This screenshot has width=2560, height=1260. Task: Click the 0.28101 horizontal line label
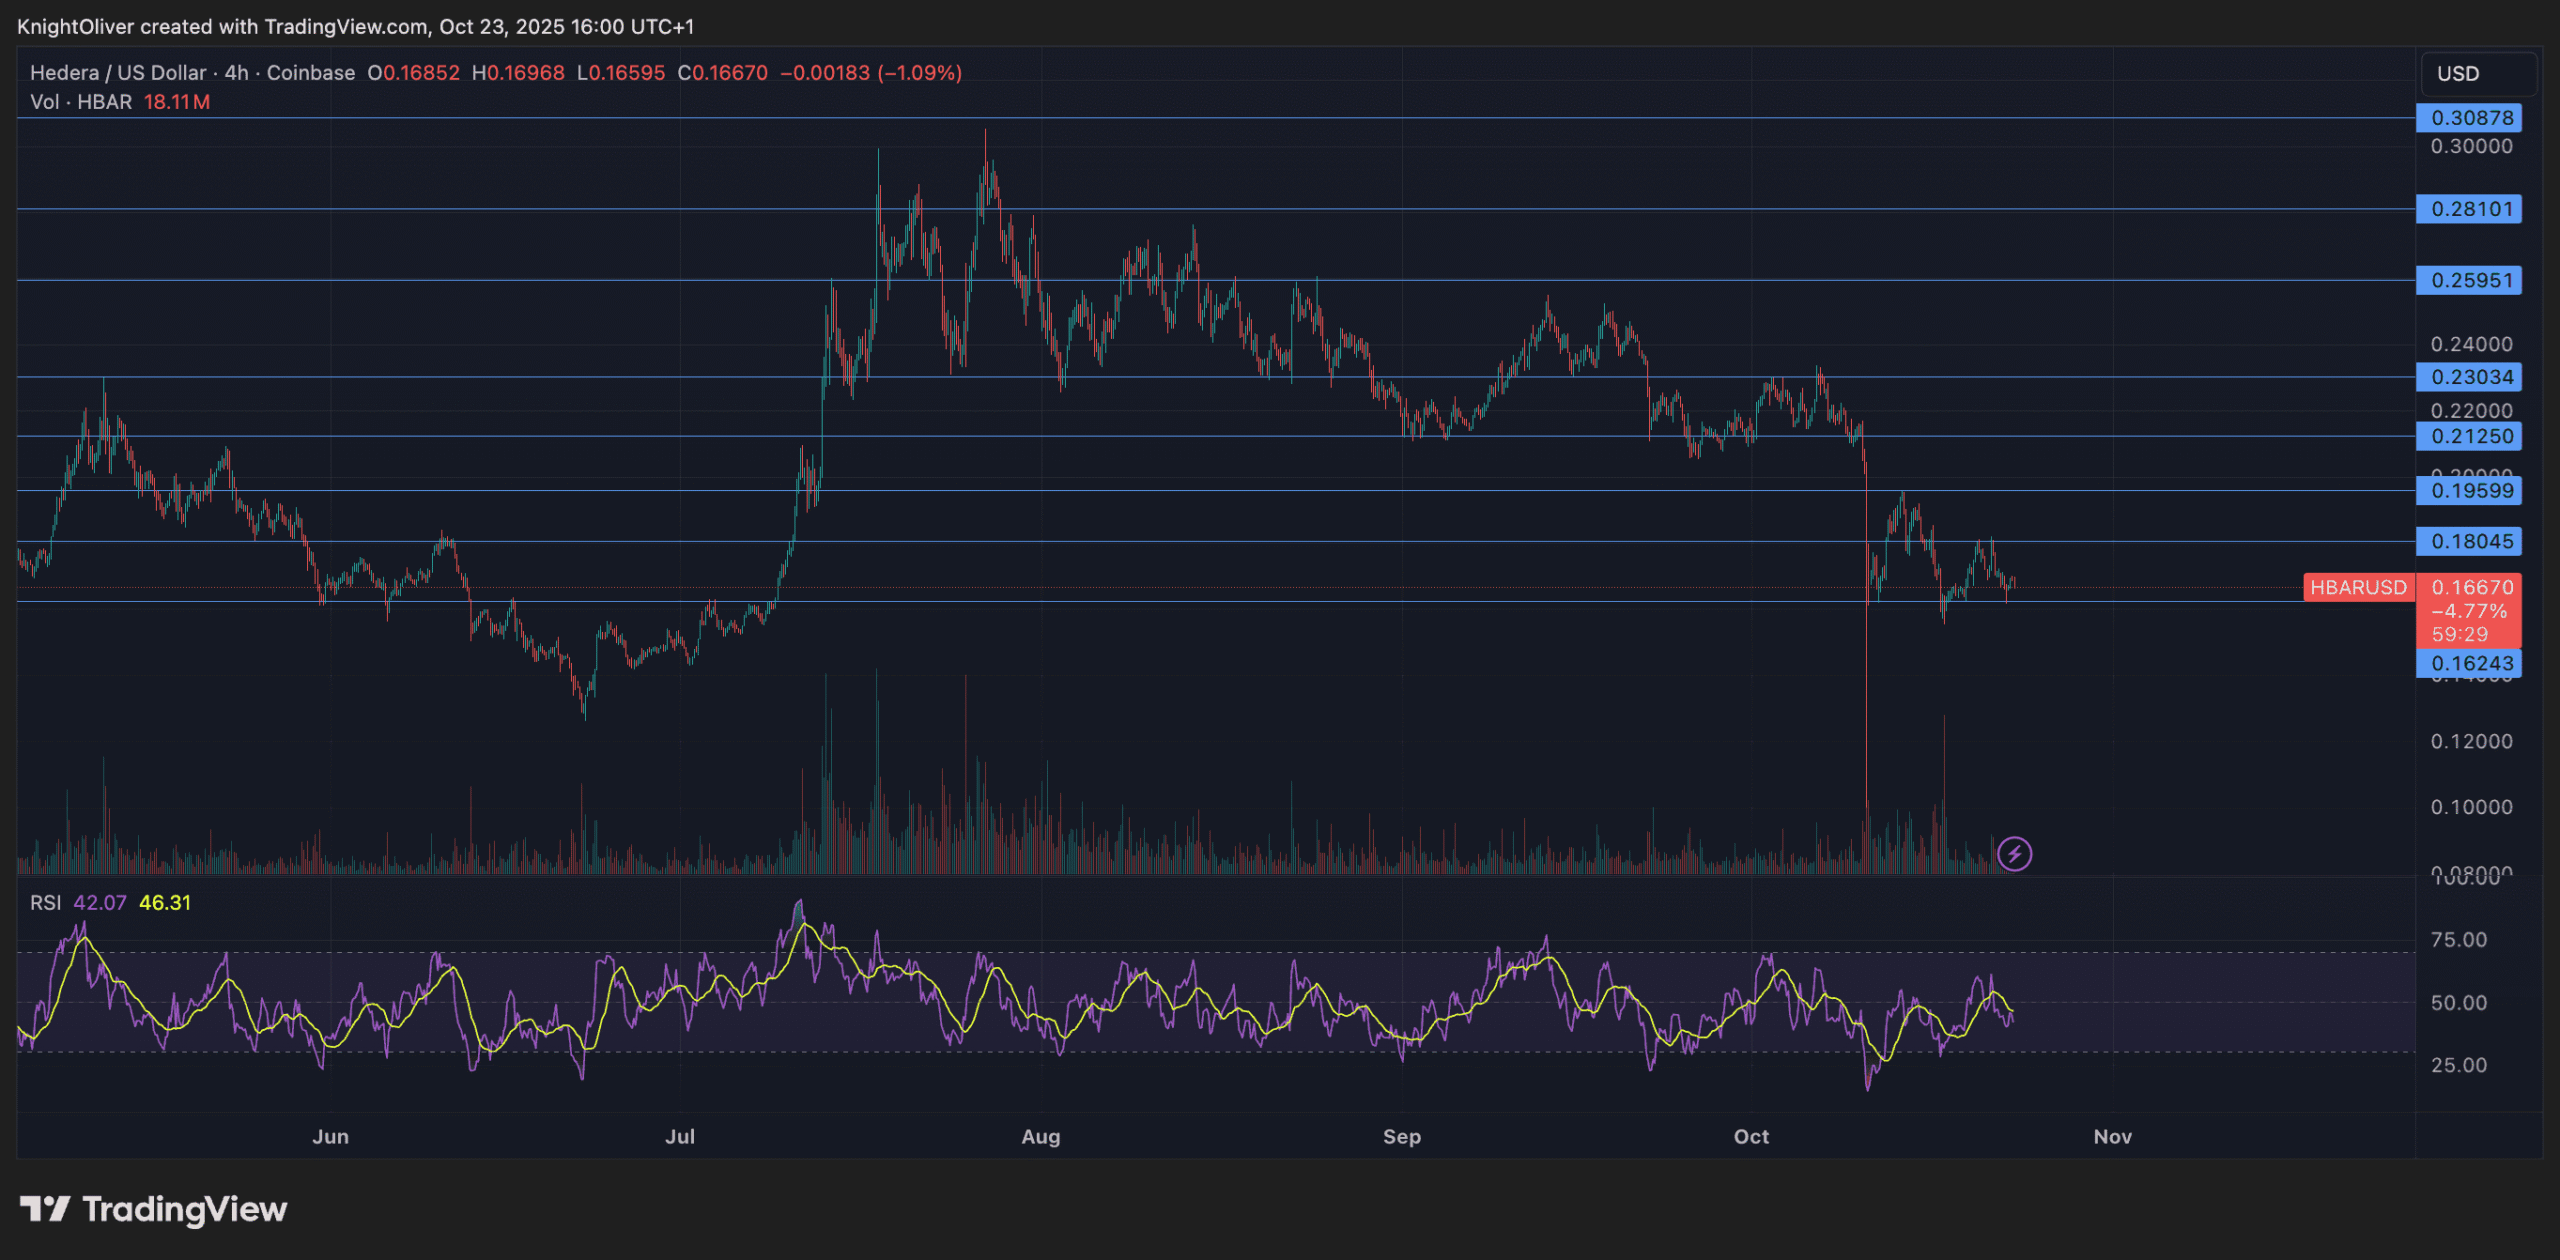click(x=2468, y=209)
